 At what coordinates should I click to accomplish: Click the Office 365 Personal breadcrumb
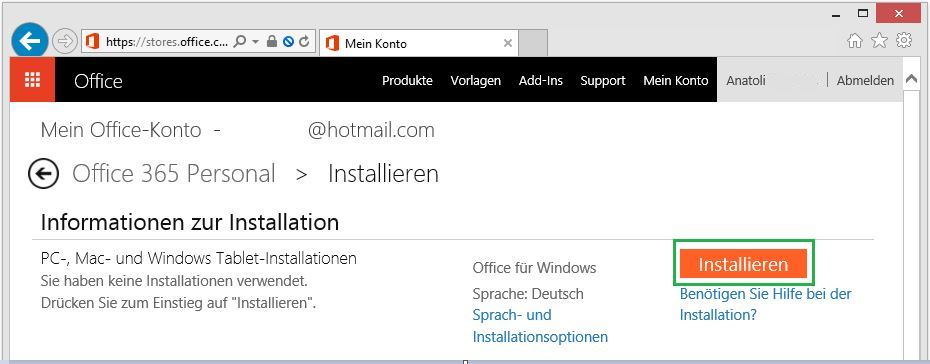(174, 174)
